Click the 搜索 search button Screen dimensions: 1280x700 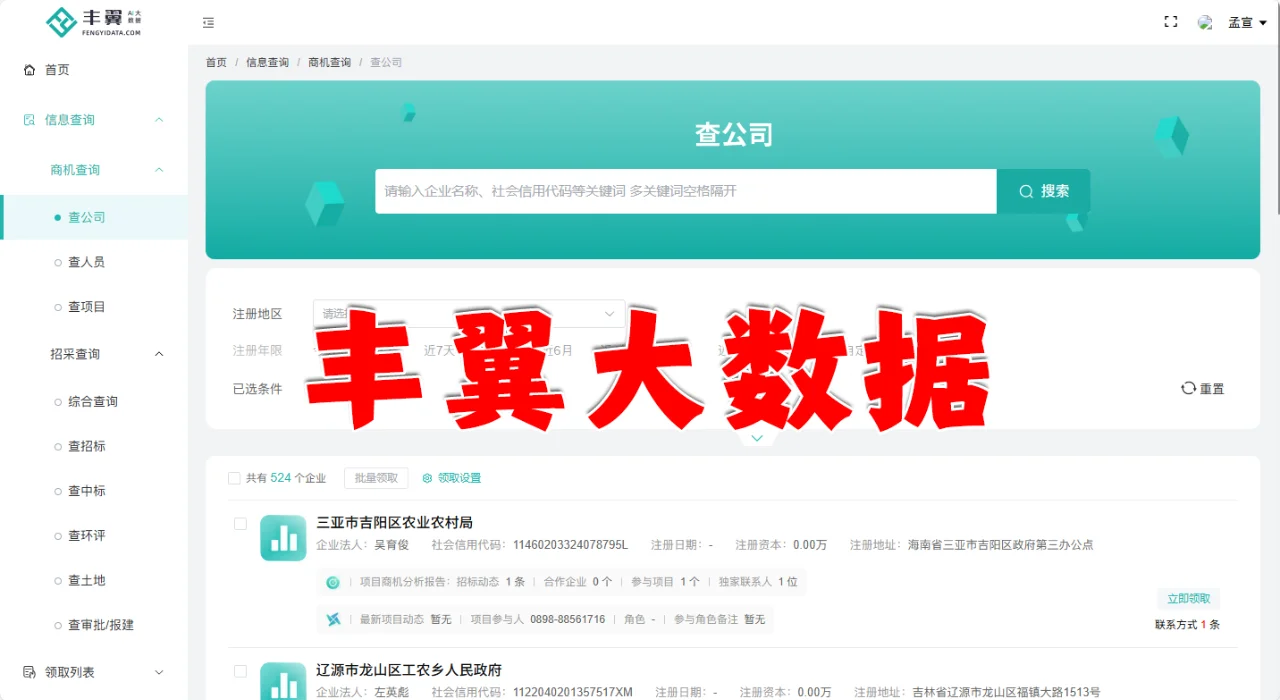point(1043,191)
